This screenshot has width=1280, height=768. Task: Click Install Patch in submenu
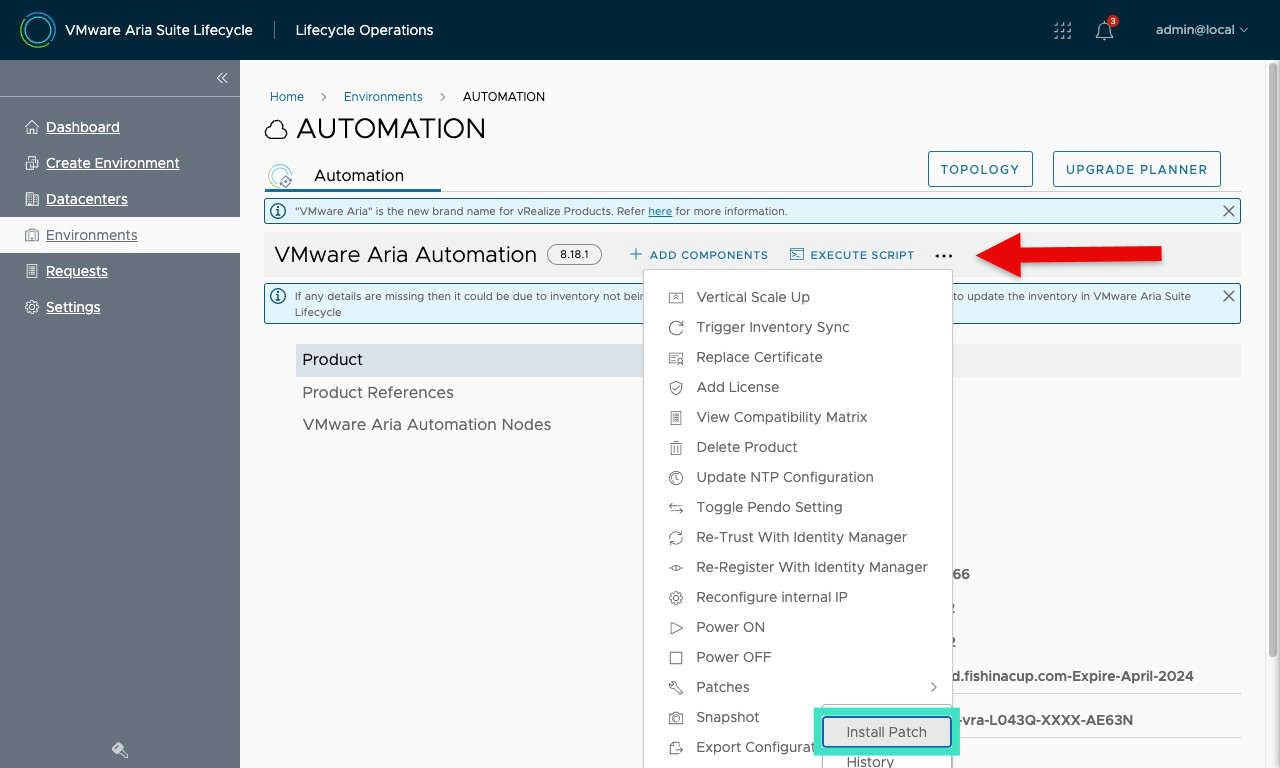pyautogui.click(x=886, y=732)
